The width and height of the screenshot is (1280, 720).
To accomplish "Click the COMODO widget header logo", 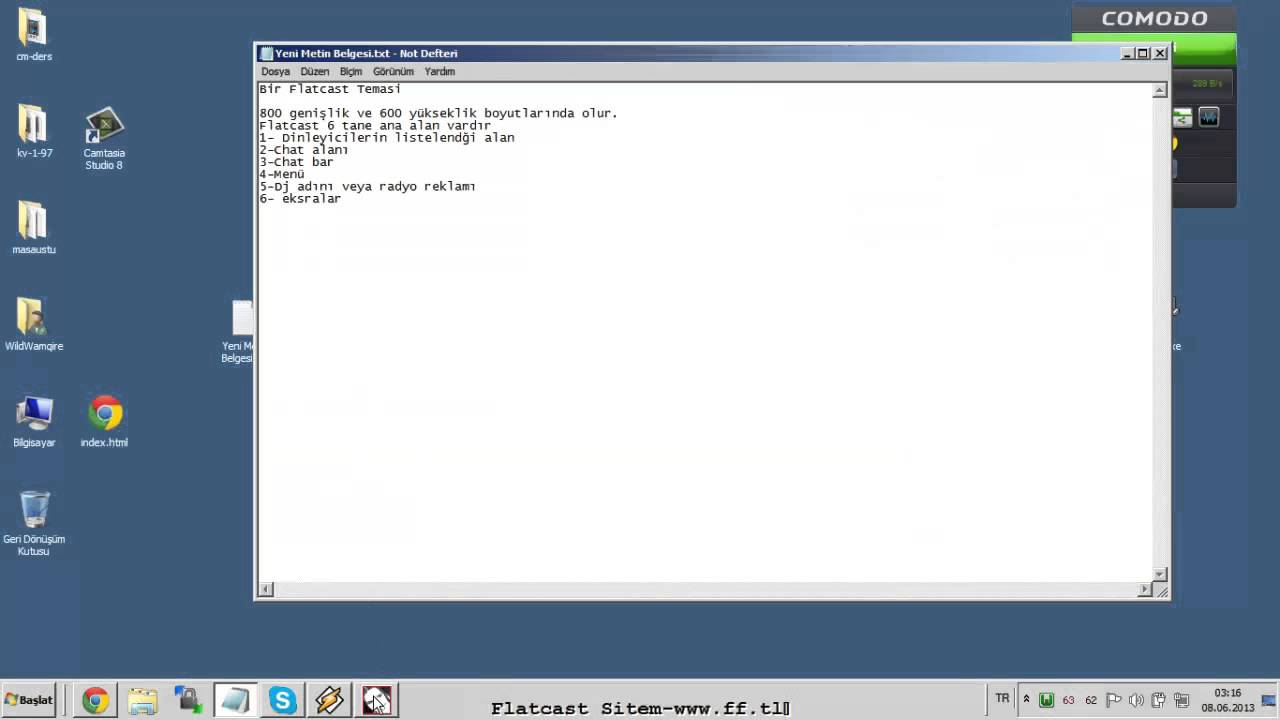I will coord(1154,18).
